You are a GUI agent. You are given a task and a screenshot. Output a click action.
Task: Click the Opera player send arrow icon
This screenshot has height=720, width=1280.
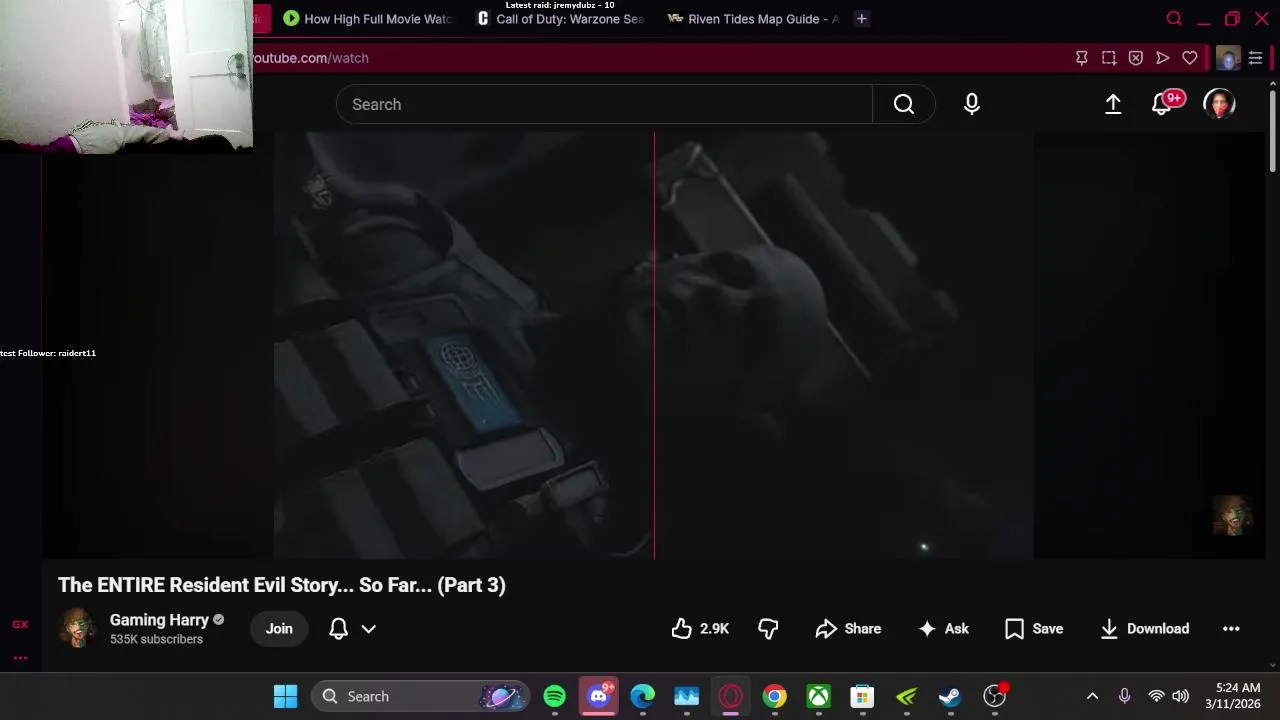pos(1162,58)
